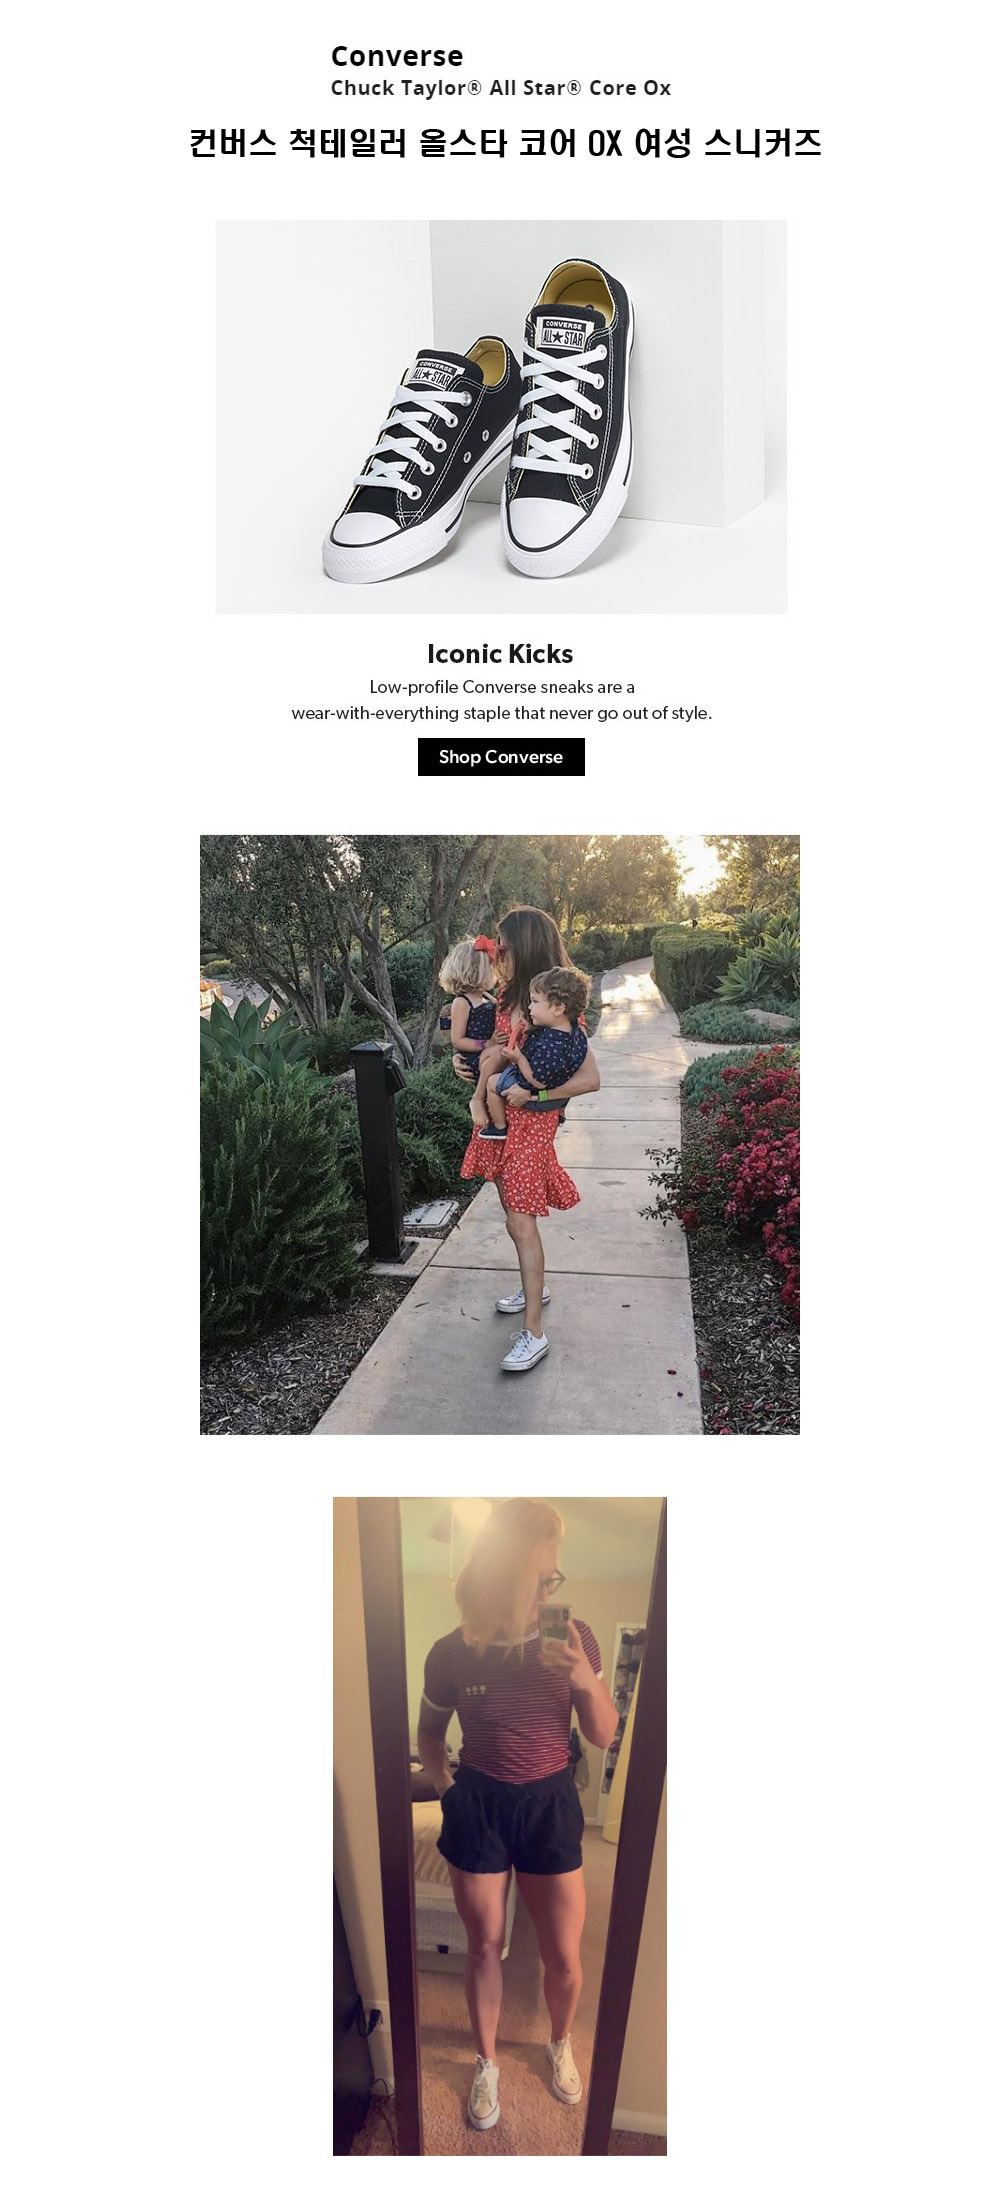The height and width of the screenshot is (2200, 1000).
Task: Click the All Star tongue label on right shoe
Action: [x=563, y=334]
